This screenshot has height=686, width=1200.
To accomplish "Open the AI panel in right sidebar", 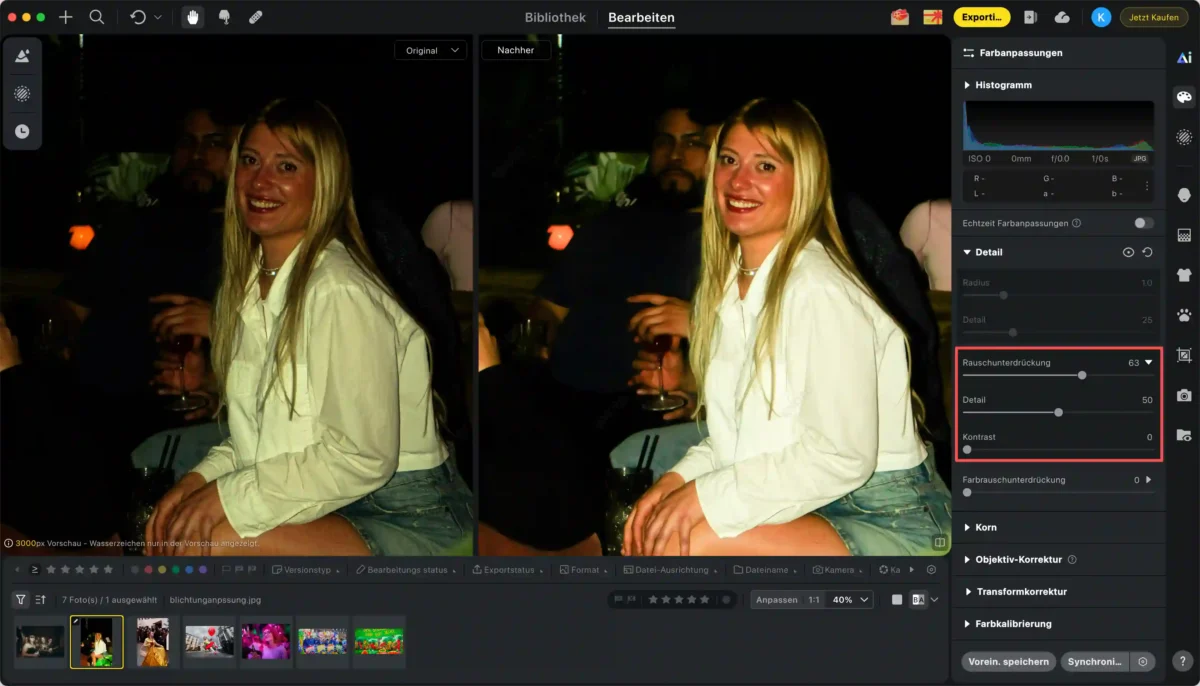I will (1184, 57).
